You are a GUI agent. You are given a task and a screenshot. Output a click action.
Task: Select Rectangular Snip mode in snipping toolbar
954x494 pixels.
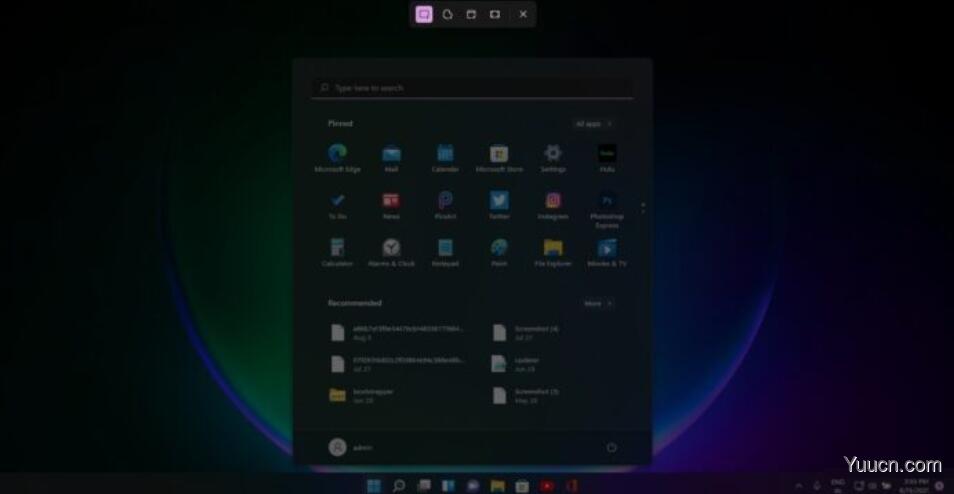[x=424, y=14]
